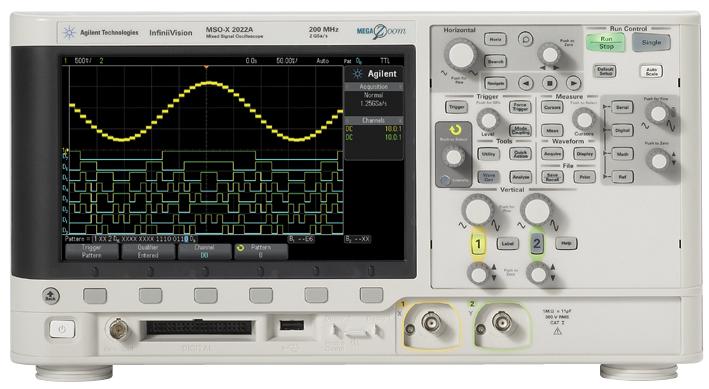
Task: Click the Agilent Technologies starburst logo on bezel
Action: 69,33
